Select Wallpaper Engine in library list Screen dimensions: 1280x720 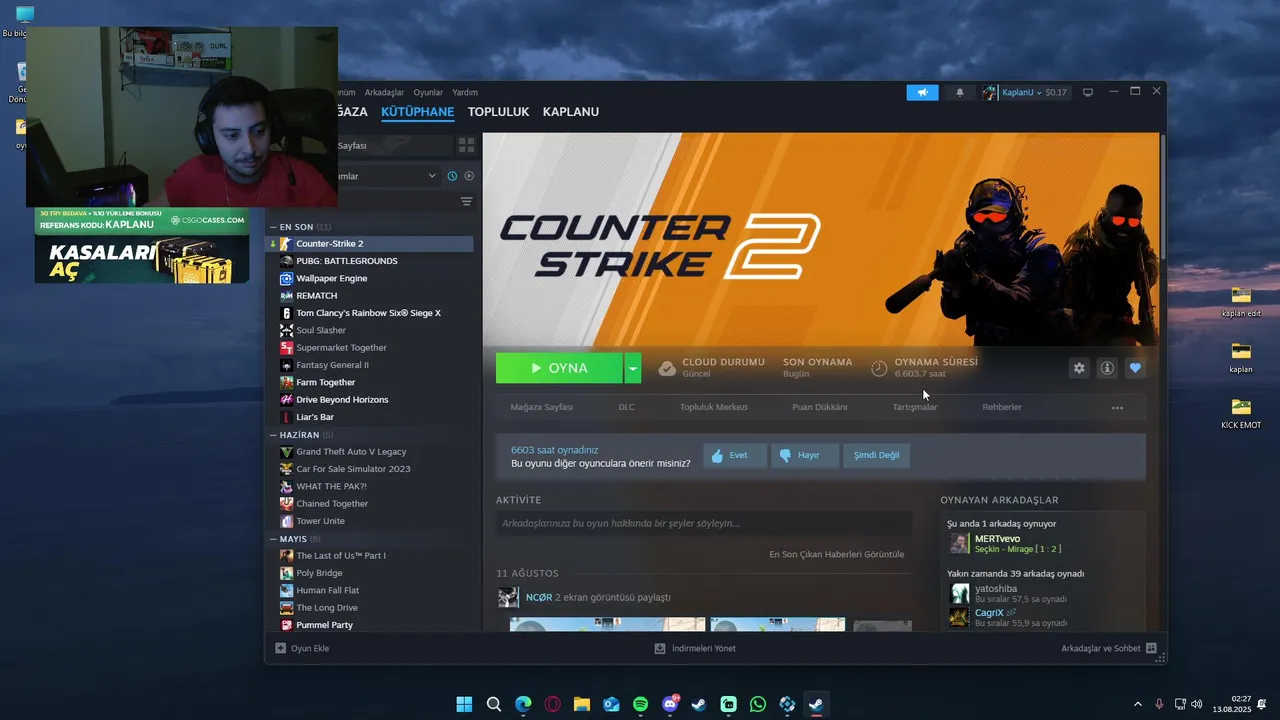pos(371,278)
